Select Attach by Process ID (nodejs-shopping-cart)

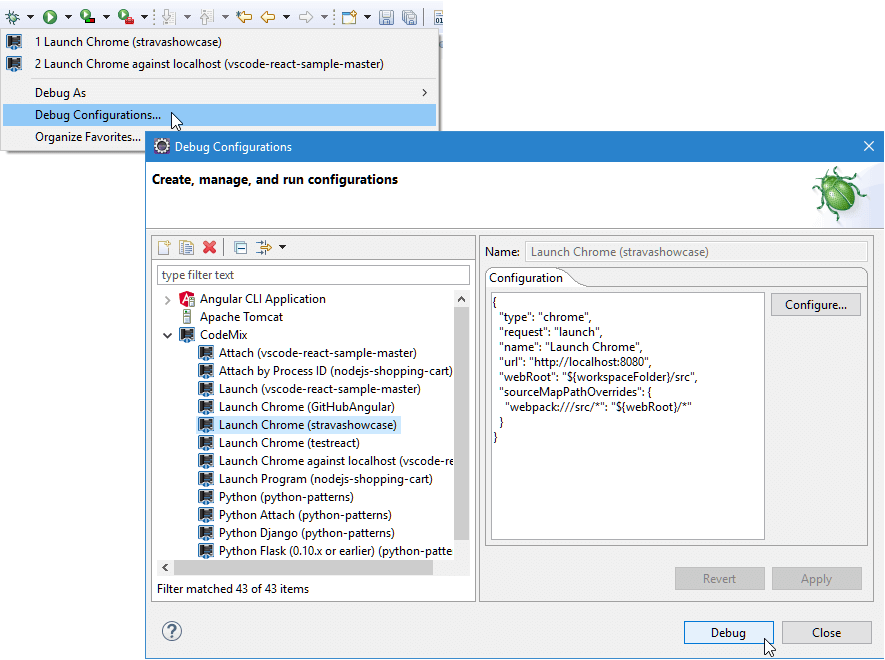click(x=335, y=371)
